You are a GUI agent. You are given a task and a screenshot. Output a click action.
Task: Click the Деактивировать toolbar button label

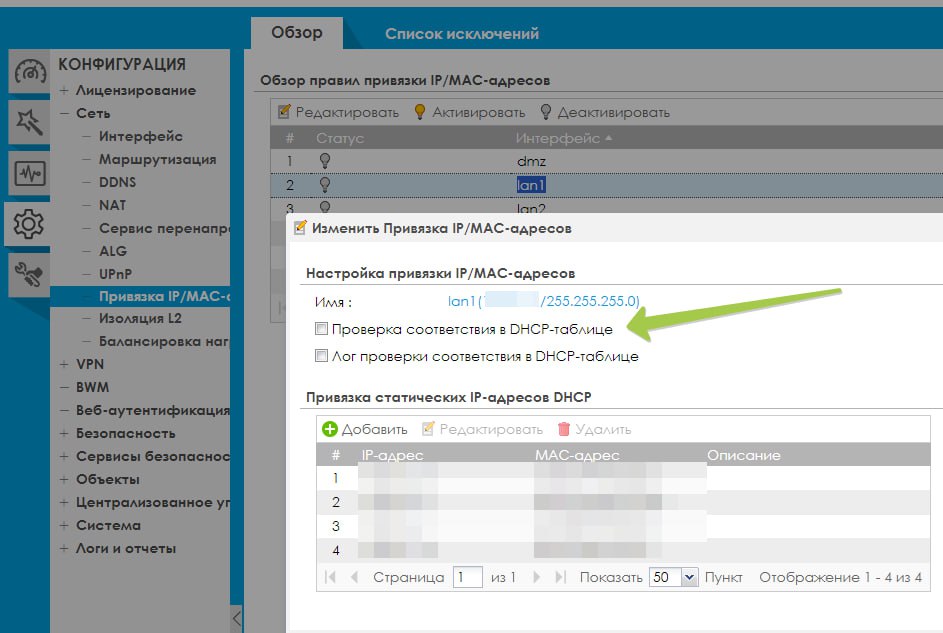613,112
